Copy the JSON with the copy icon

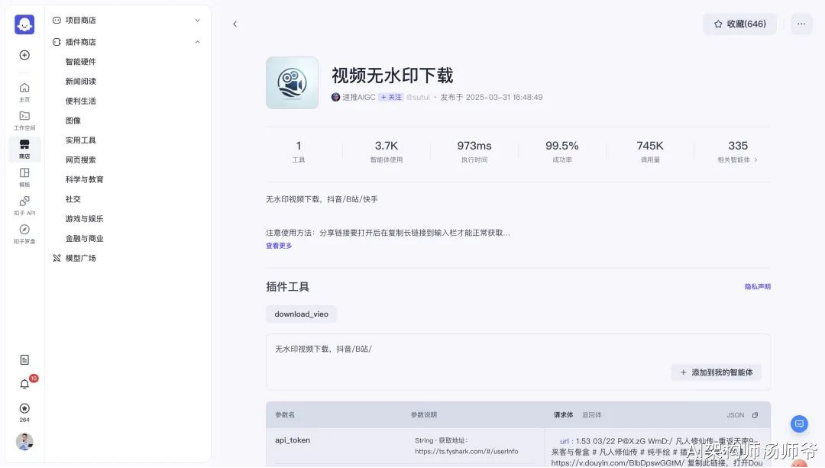coord(754,415)
